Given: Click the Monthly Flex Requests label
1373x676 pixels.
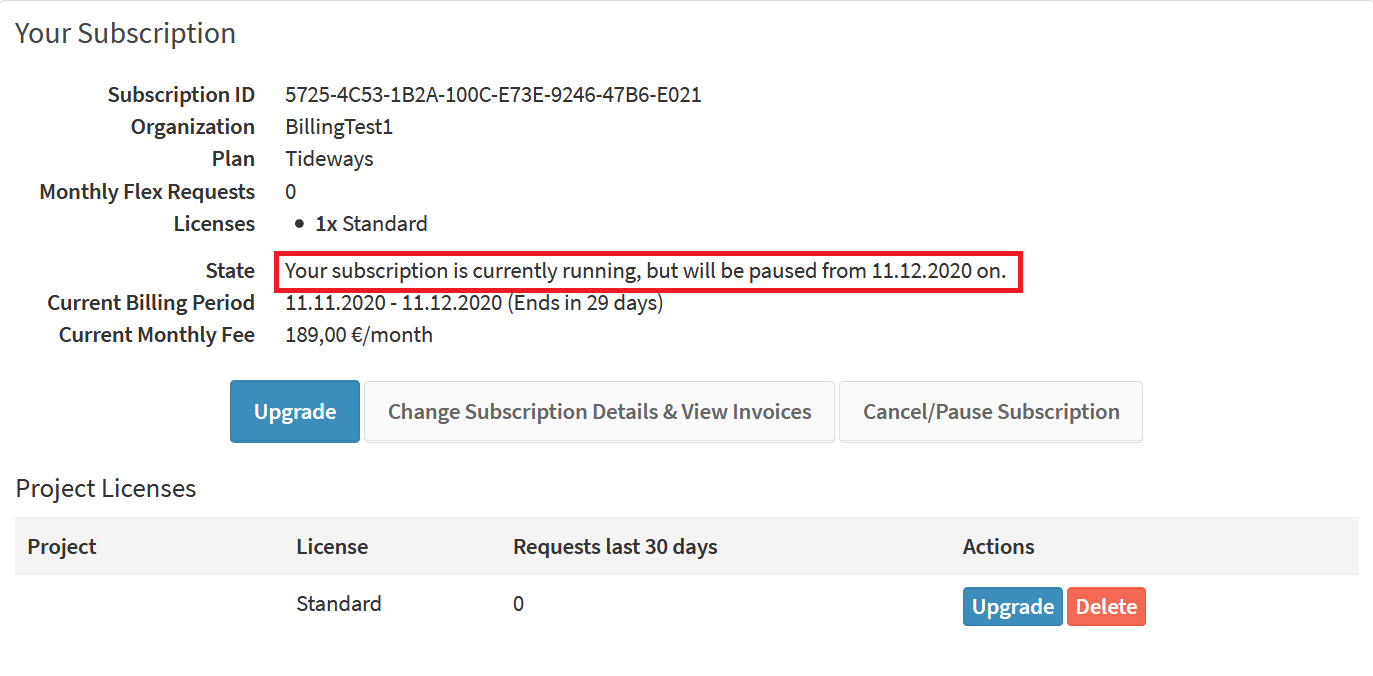Looking at the screenshot, I should (x=147, y=192).
